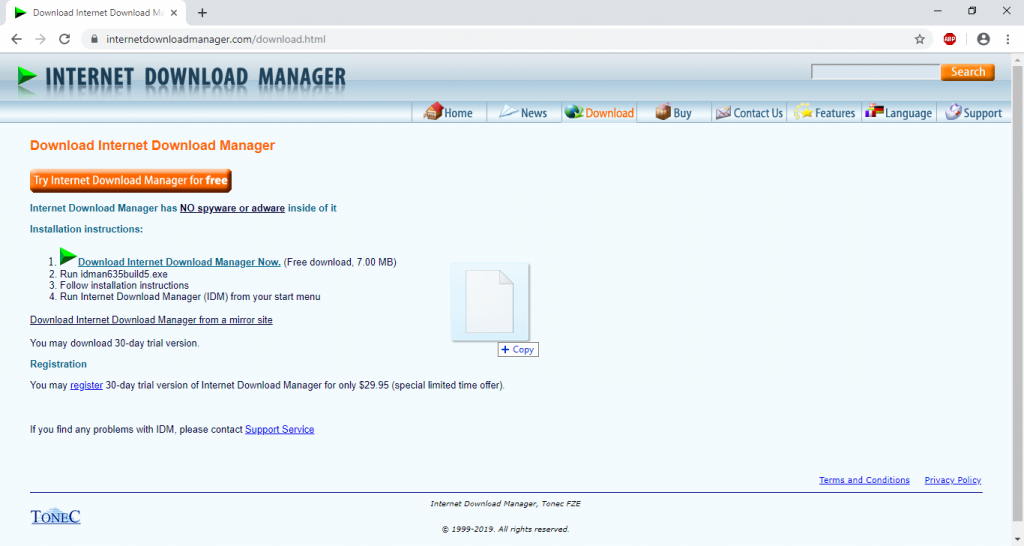Click the site search text field
1024x546 pixels.
[875, 72]
